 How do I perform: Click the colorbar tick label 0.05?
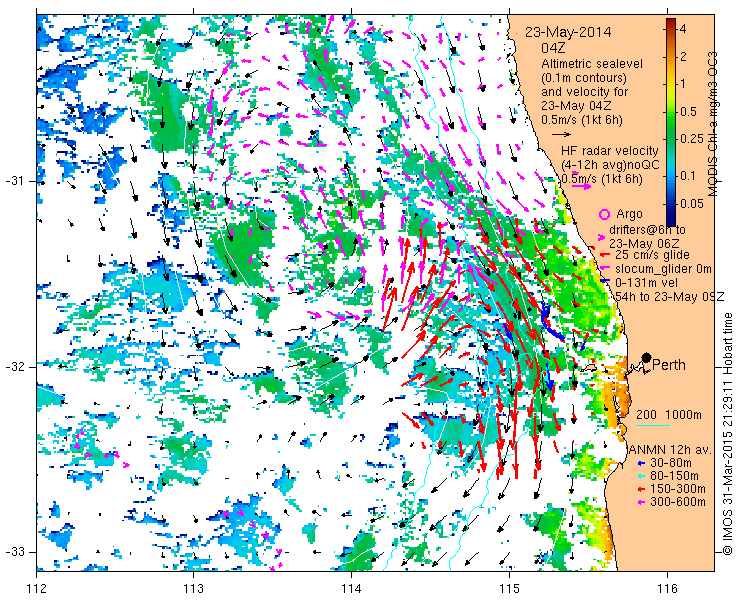[x=691, y=204]
